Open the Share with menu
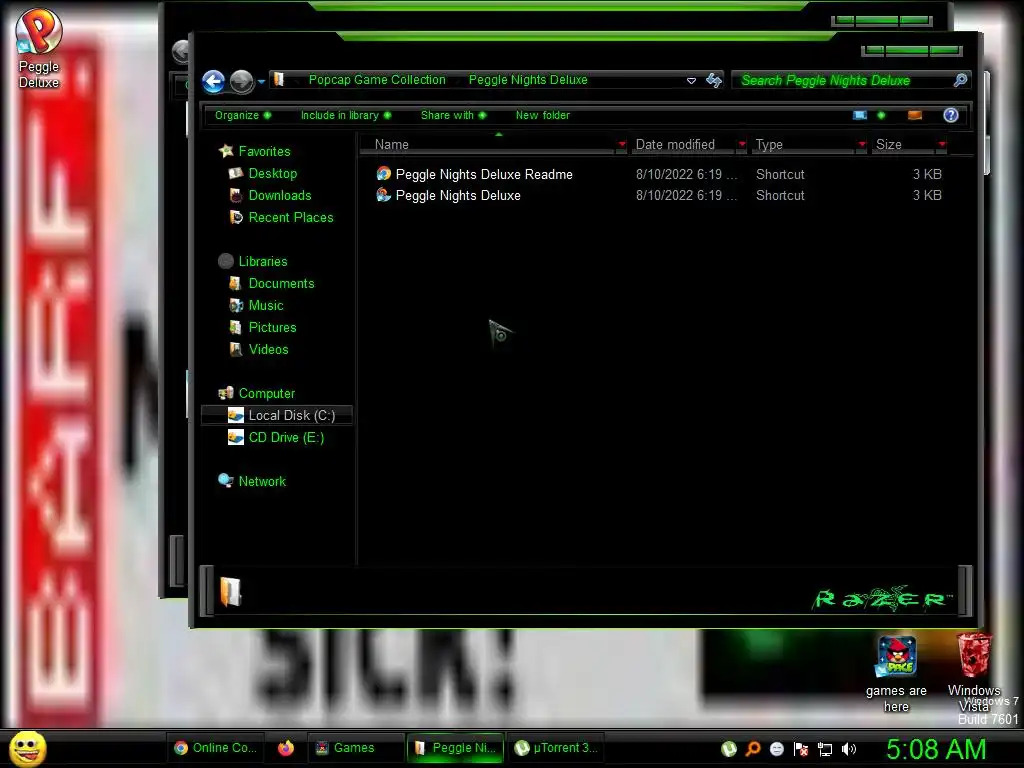This screenshot has height=768, width=1024. click(453, 115)
